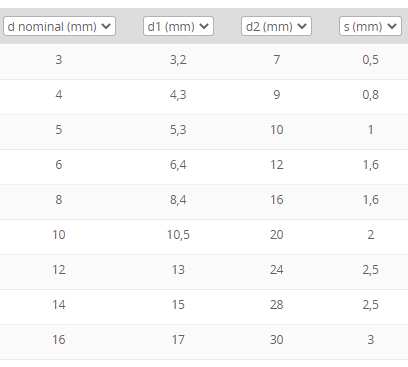This screenshot has height=367, width=408.
Task: Click the d1 value 4,3 cell
Action: [178, 95]
